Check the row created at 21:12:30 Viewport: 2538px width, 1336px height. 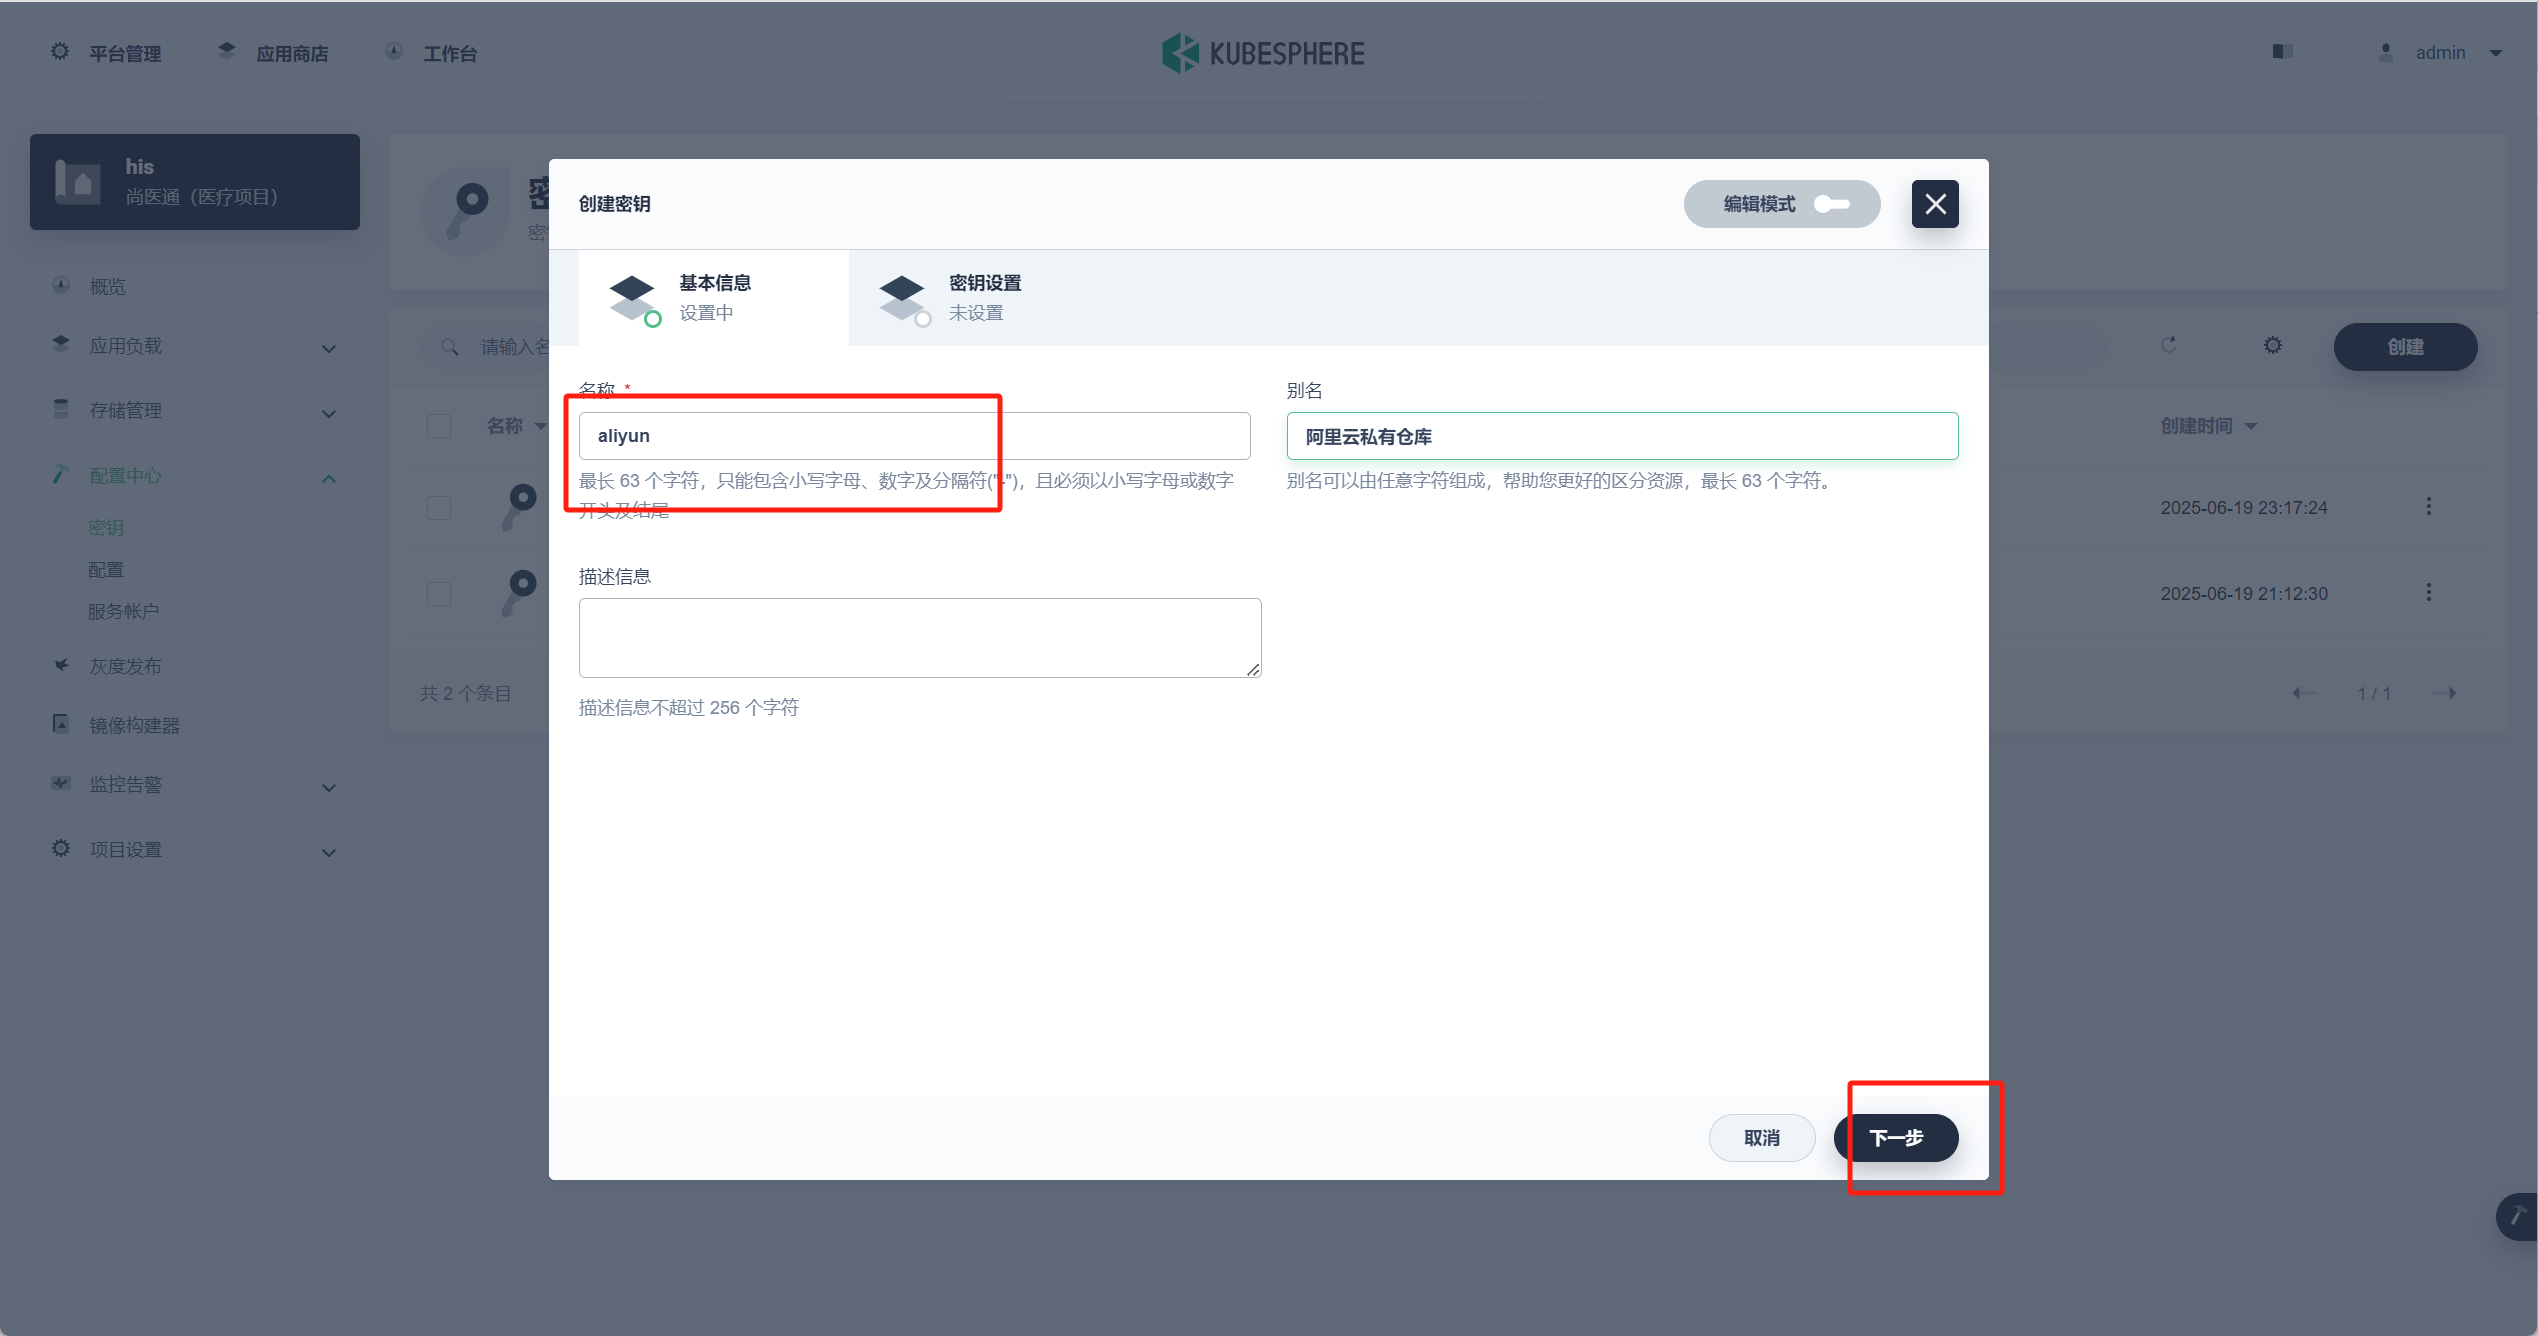pos(439,594)
